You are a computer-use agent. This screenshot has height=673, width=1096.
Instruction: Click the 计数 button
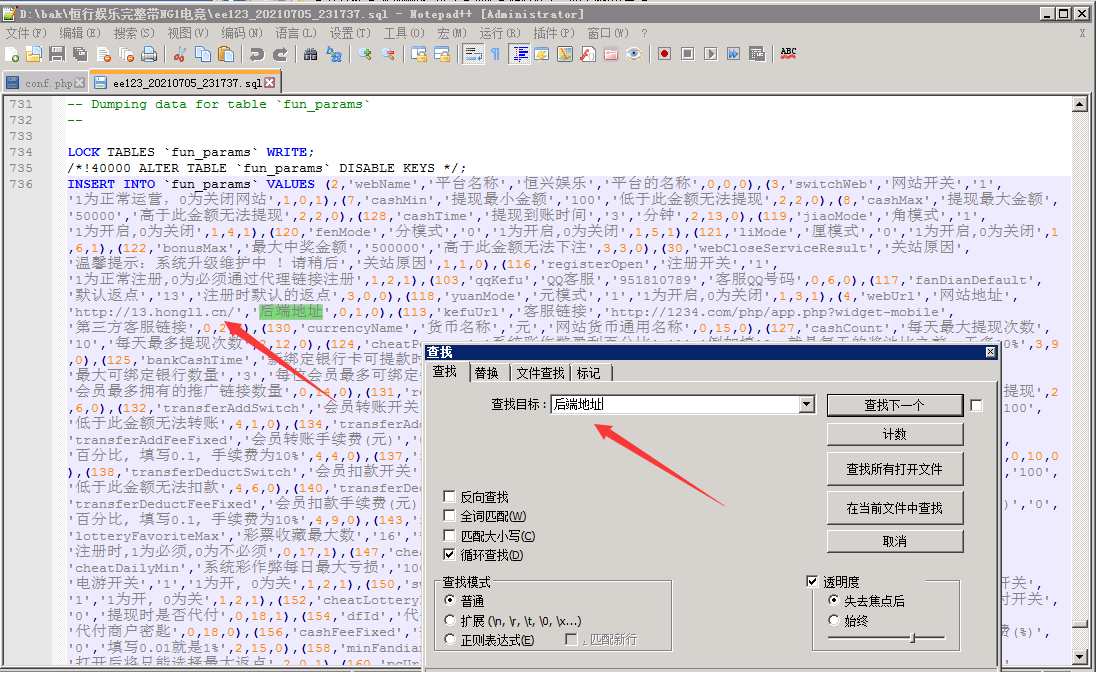(895, 435)
